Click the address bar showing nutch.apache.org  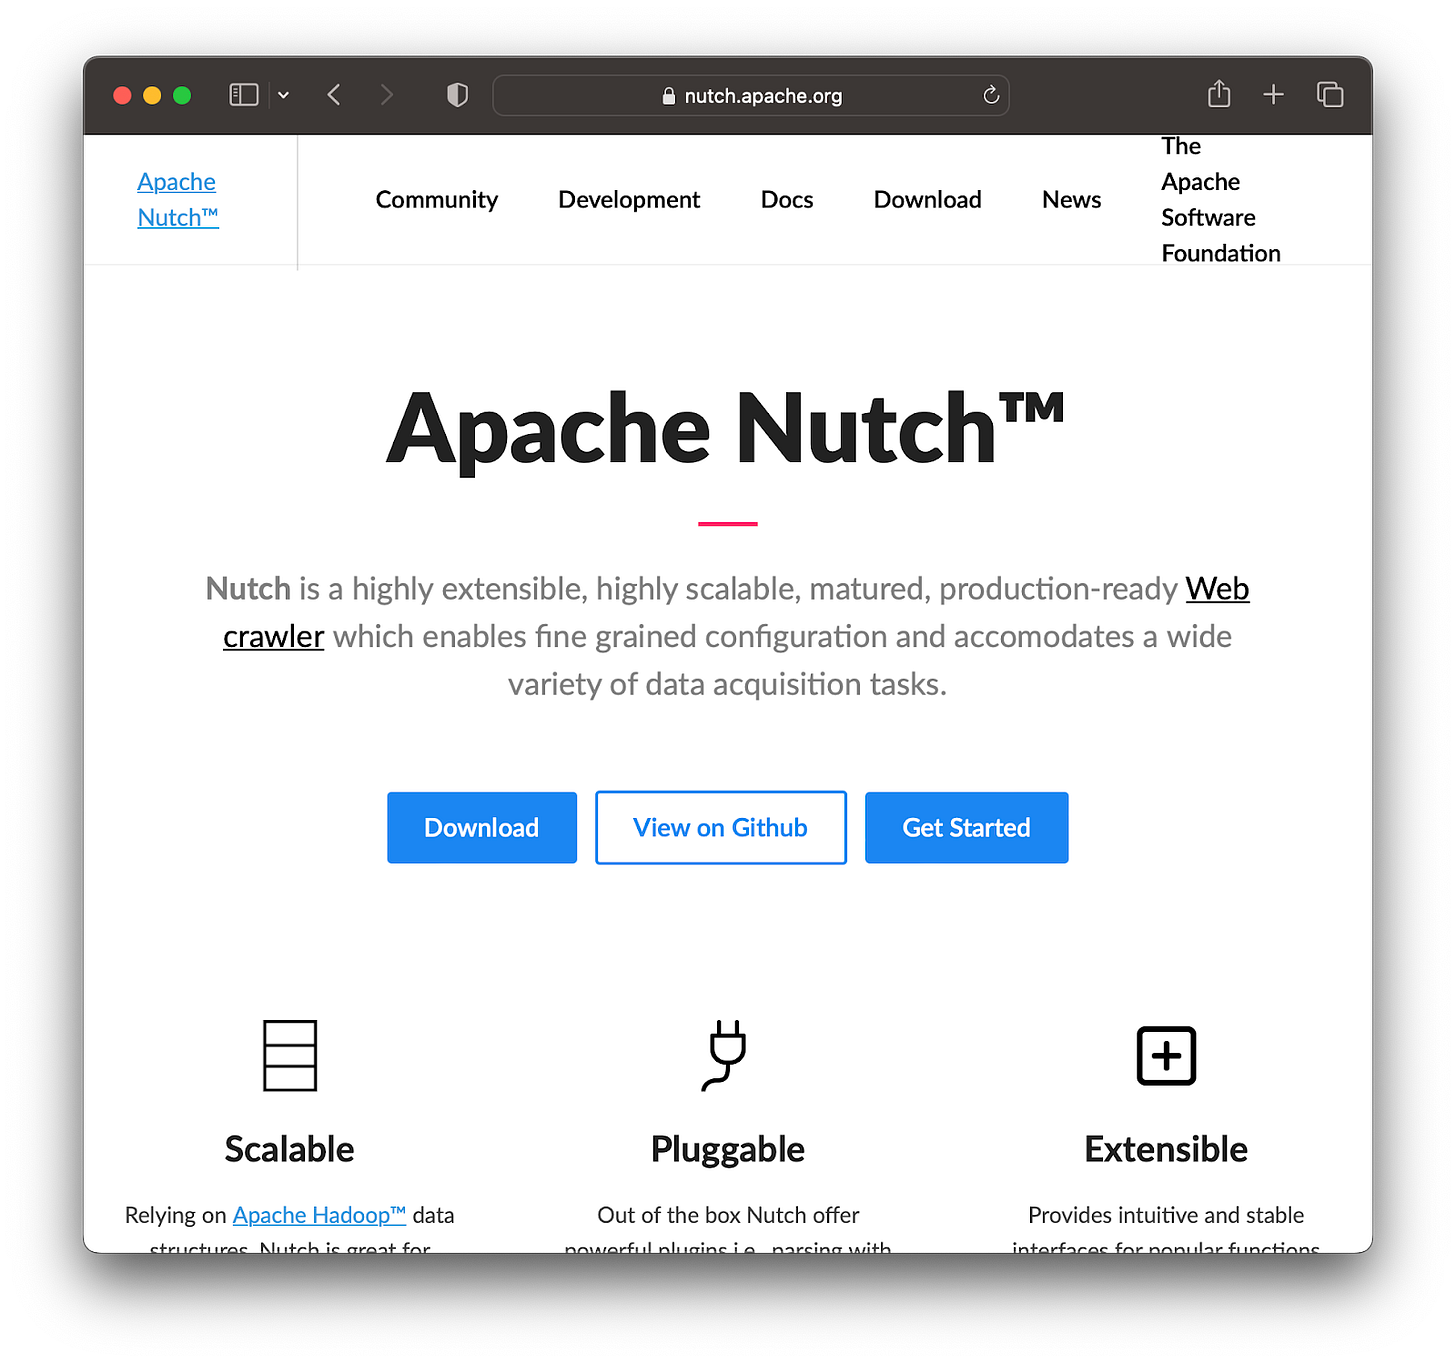[x=751, y=96]
